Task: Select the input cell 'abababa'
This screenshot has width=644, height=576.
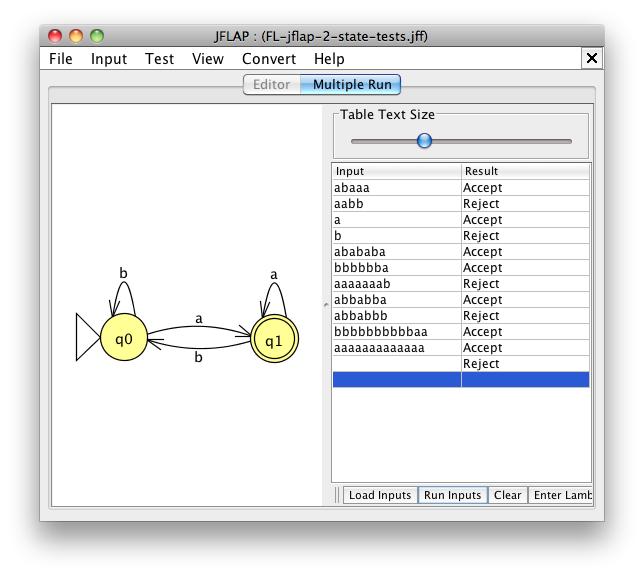Action: [397, 252]
